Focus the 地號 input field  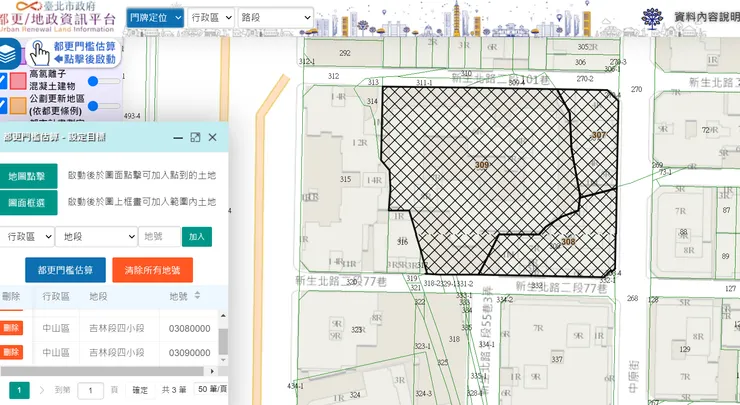[x=160, y=236]
